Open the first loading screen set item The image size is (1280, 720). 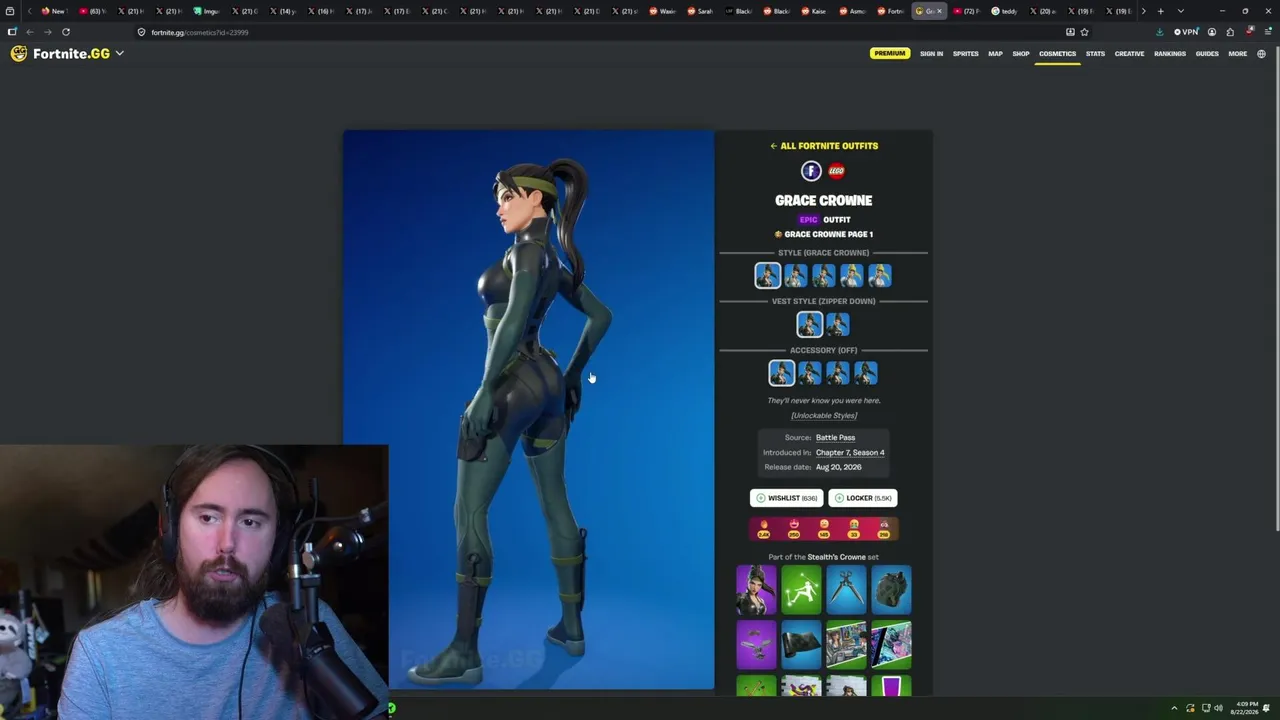(846, 645)
